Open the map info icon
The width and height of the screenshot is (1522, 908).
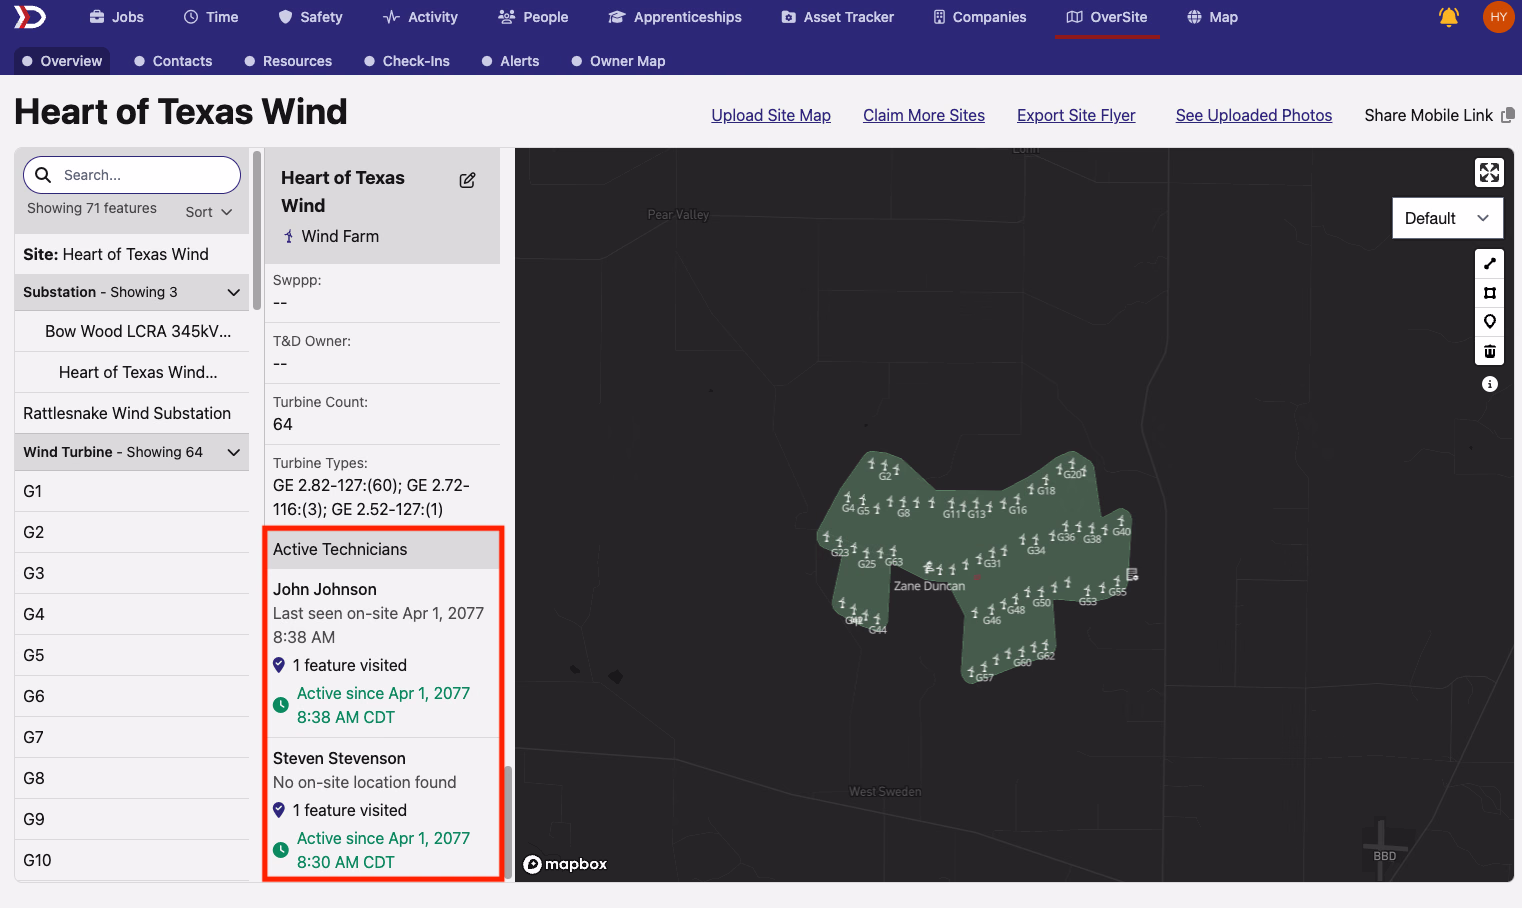pyautogui.click(x=1489, y=384)
